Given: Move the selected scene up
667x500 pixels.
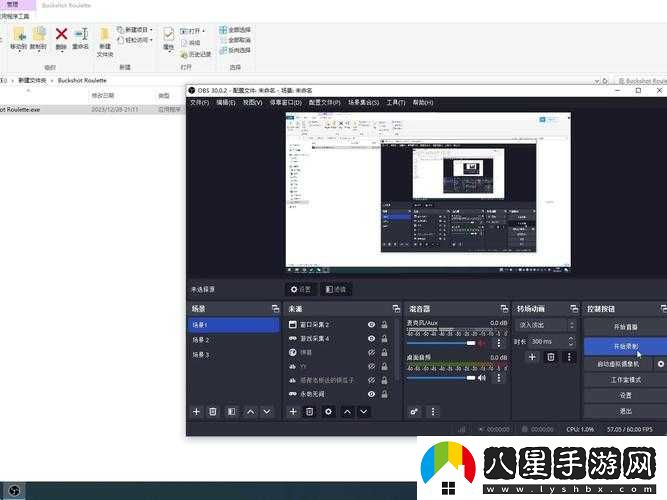Looking at the screenshot, I should tap(251, 411).
